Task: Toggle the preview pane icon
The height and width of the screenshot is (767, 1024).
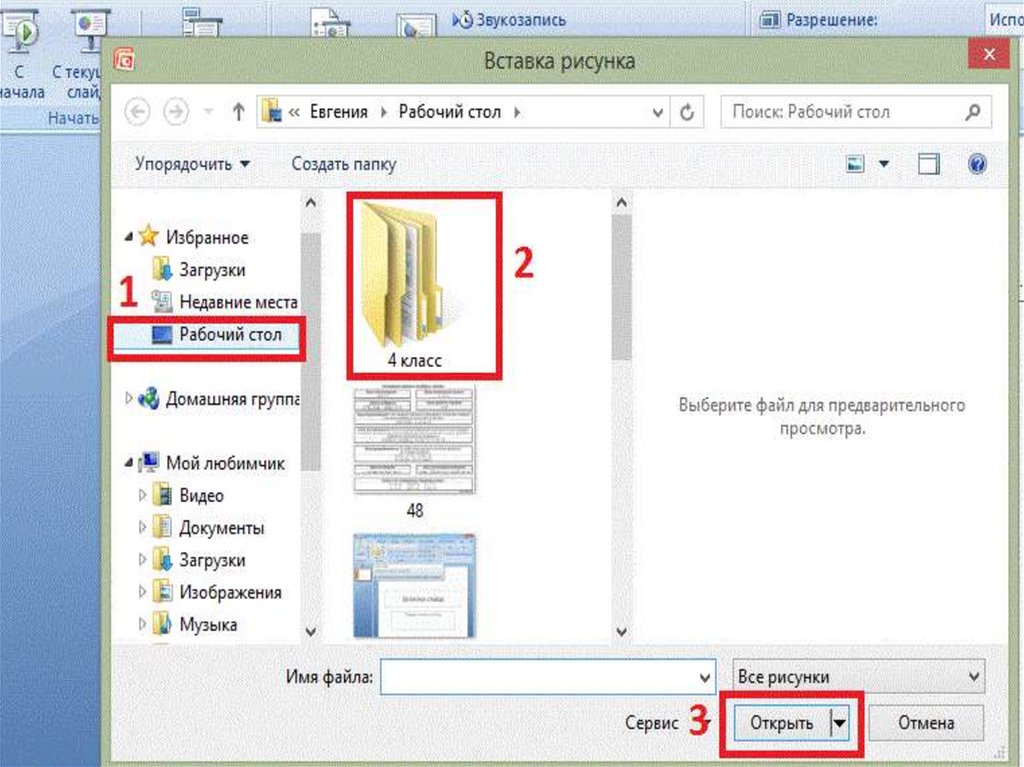Action: click(x=929, y=163)
